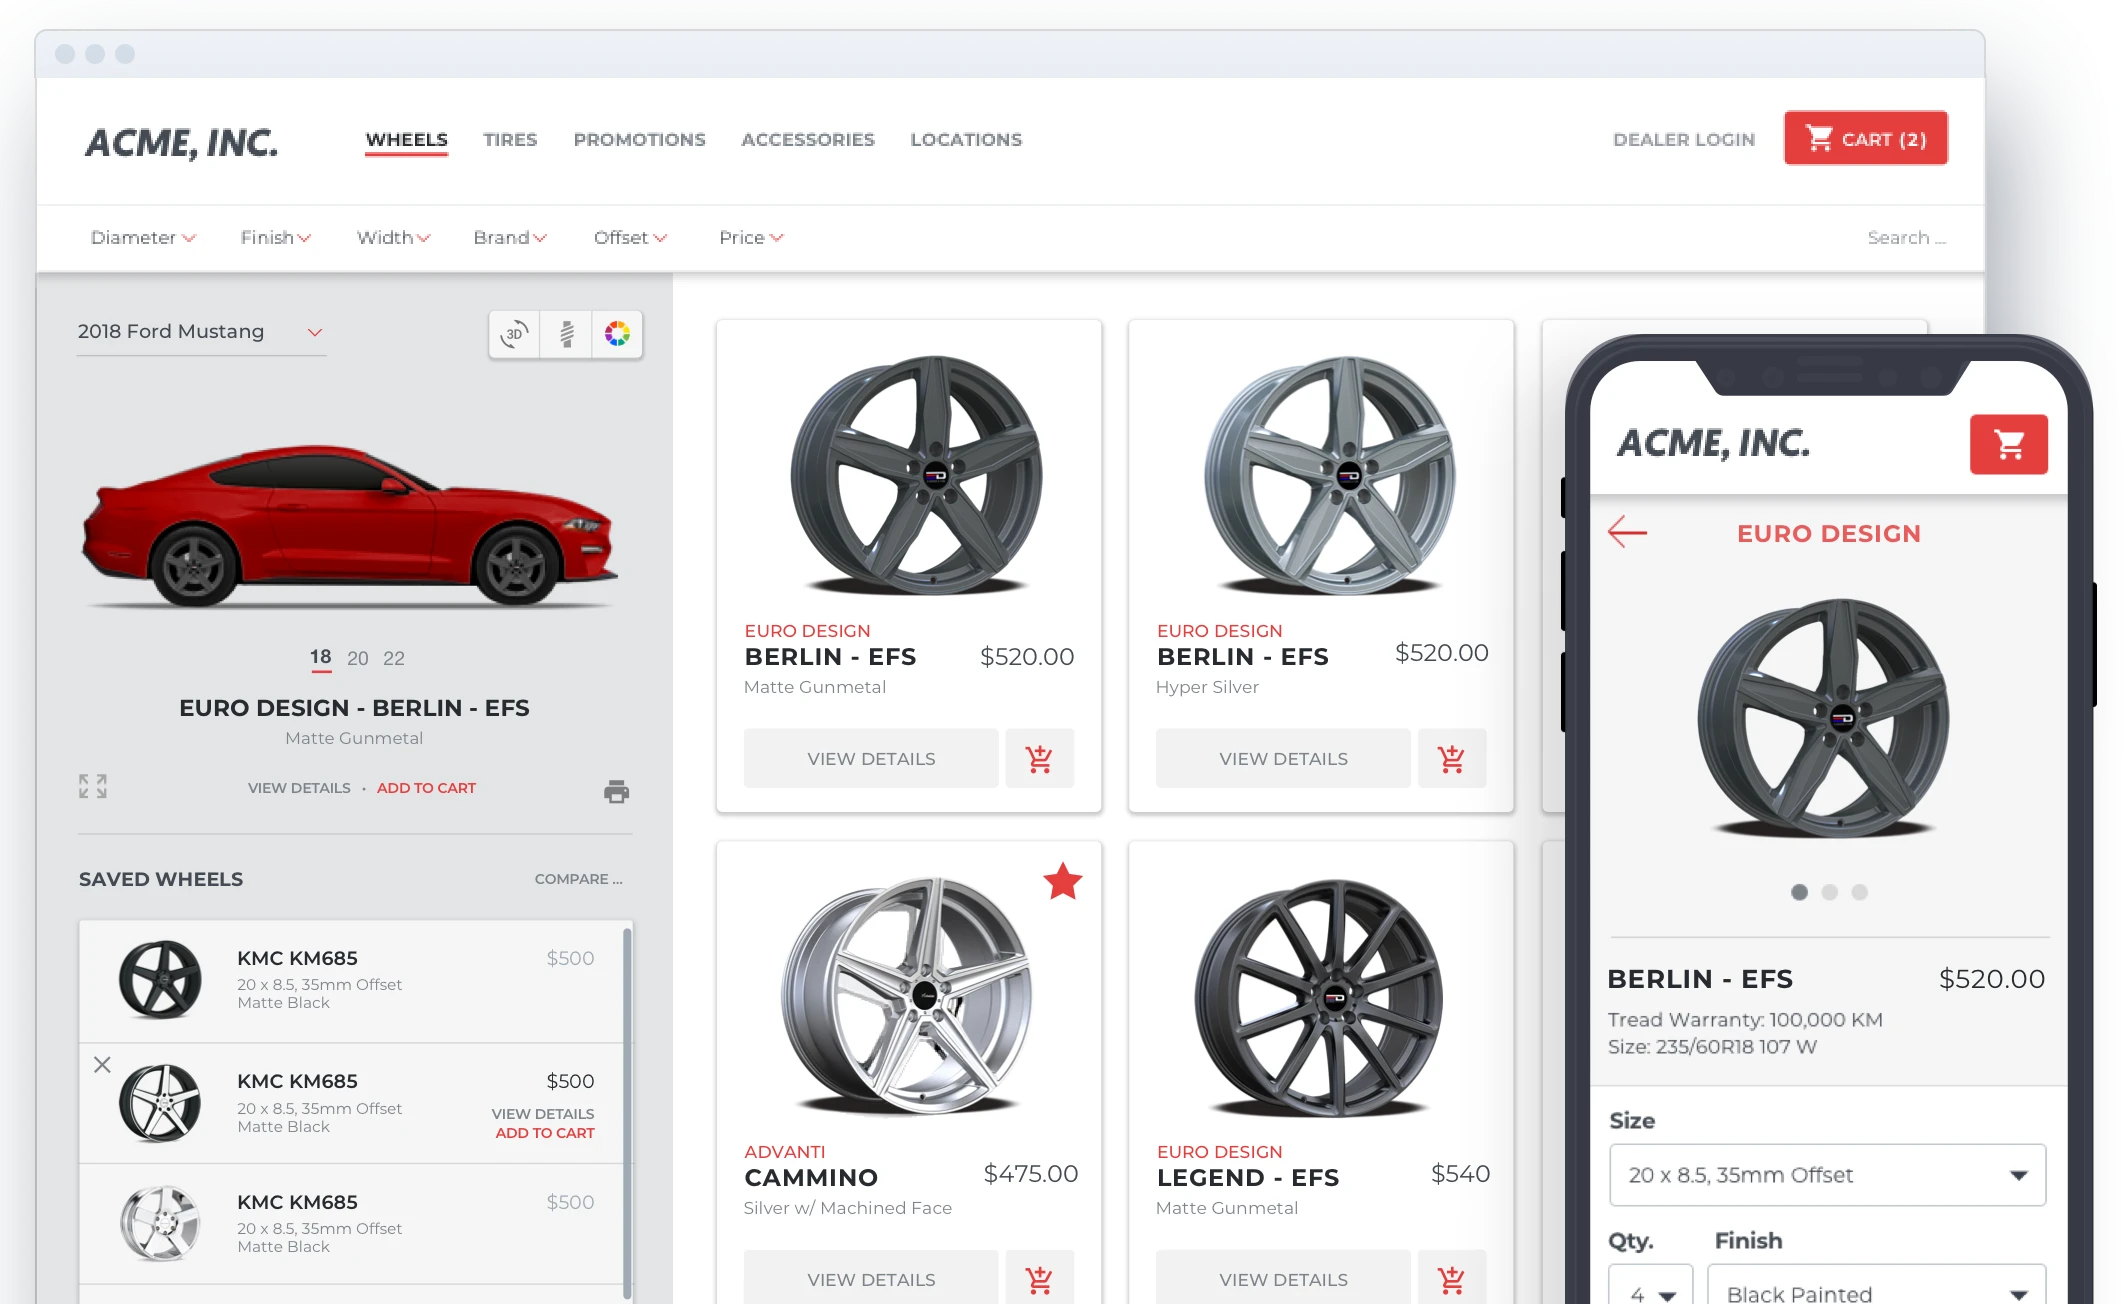The height and width of the screenshot is (1304, 2128).
Task: Click the cart icon on Berlin-EFS listing
Action: 1040,757
